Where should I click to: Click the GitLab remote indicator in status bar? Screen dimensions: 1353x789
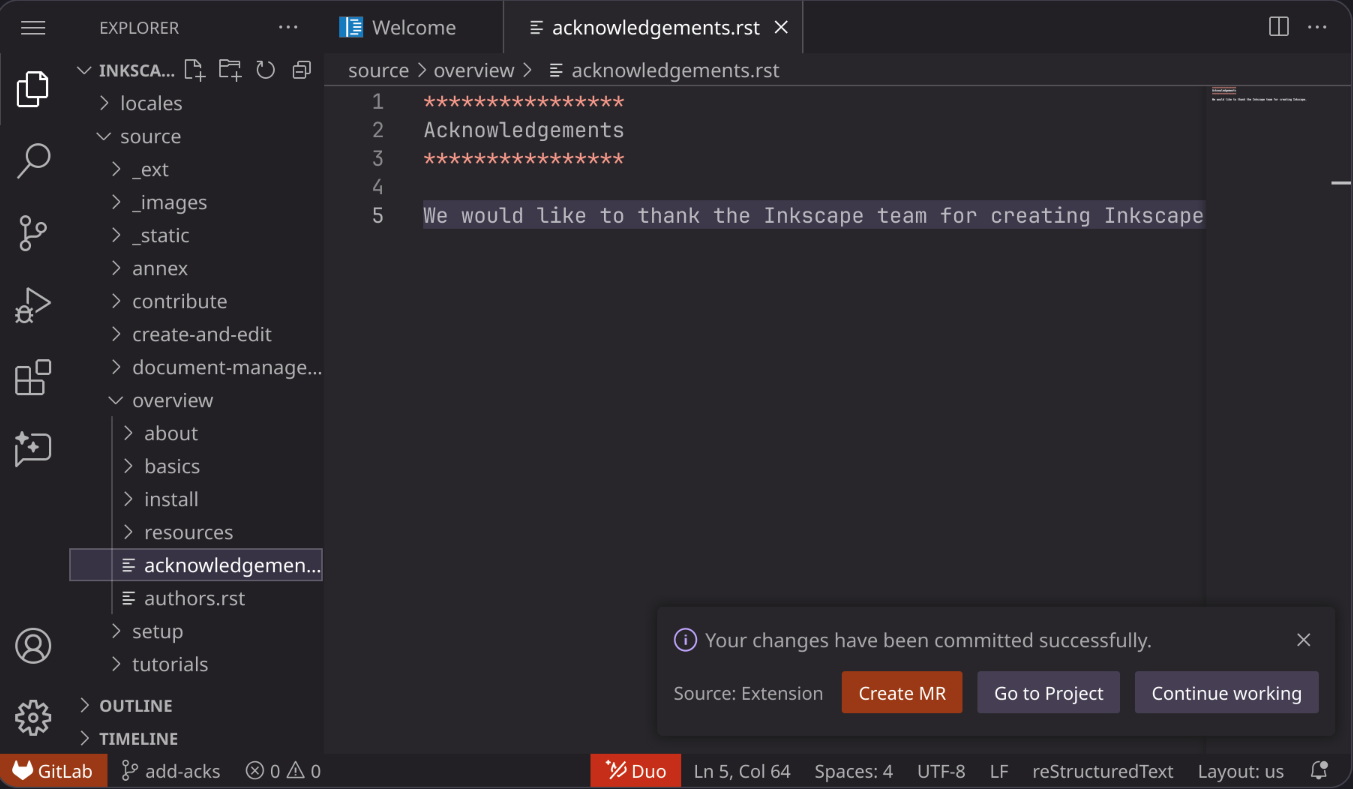pos(54,771)
